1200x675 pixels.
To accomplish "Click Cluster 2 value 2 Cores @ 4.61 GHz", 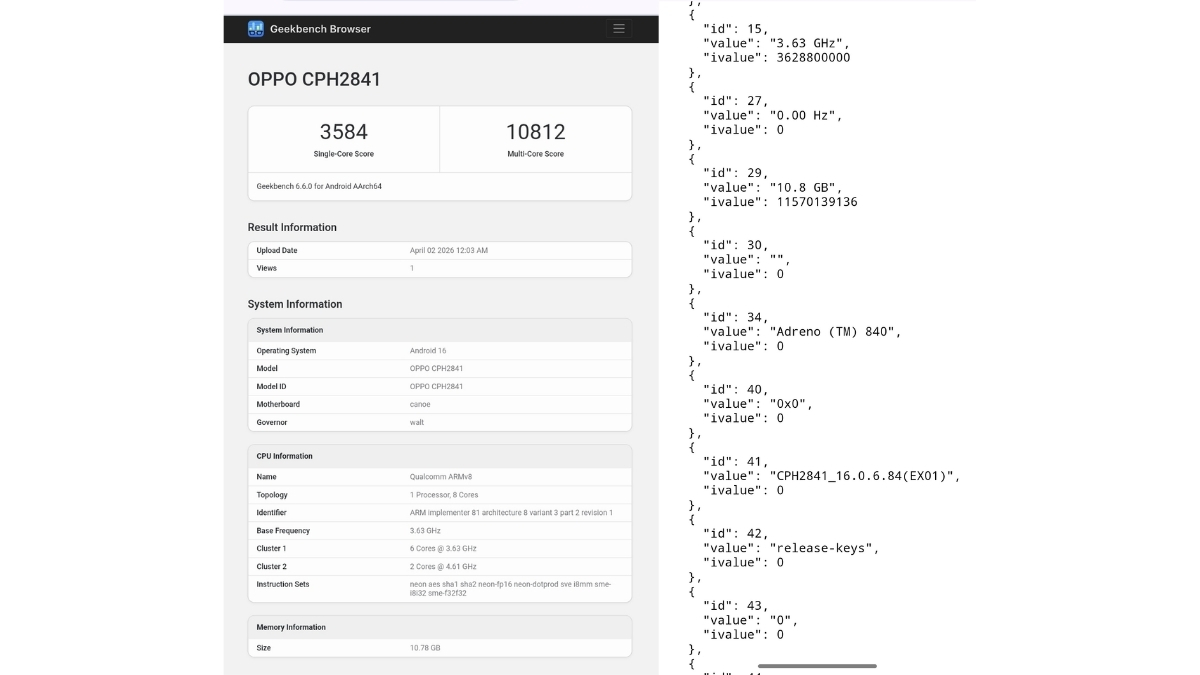I will coord(443,567).
